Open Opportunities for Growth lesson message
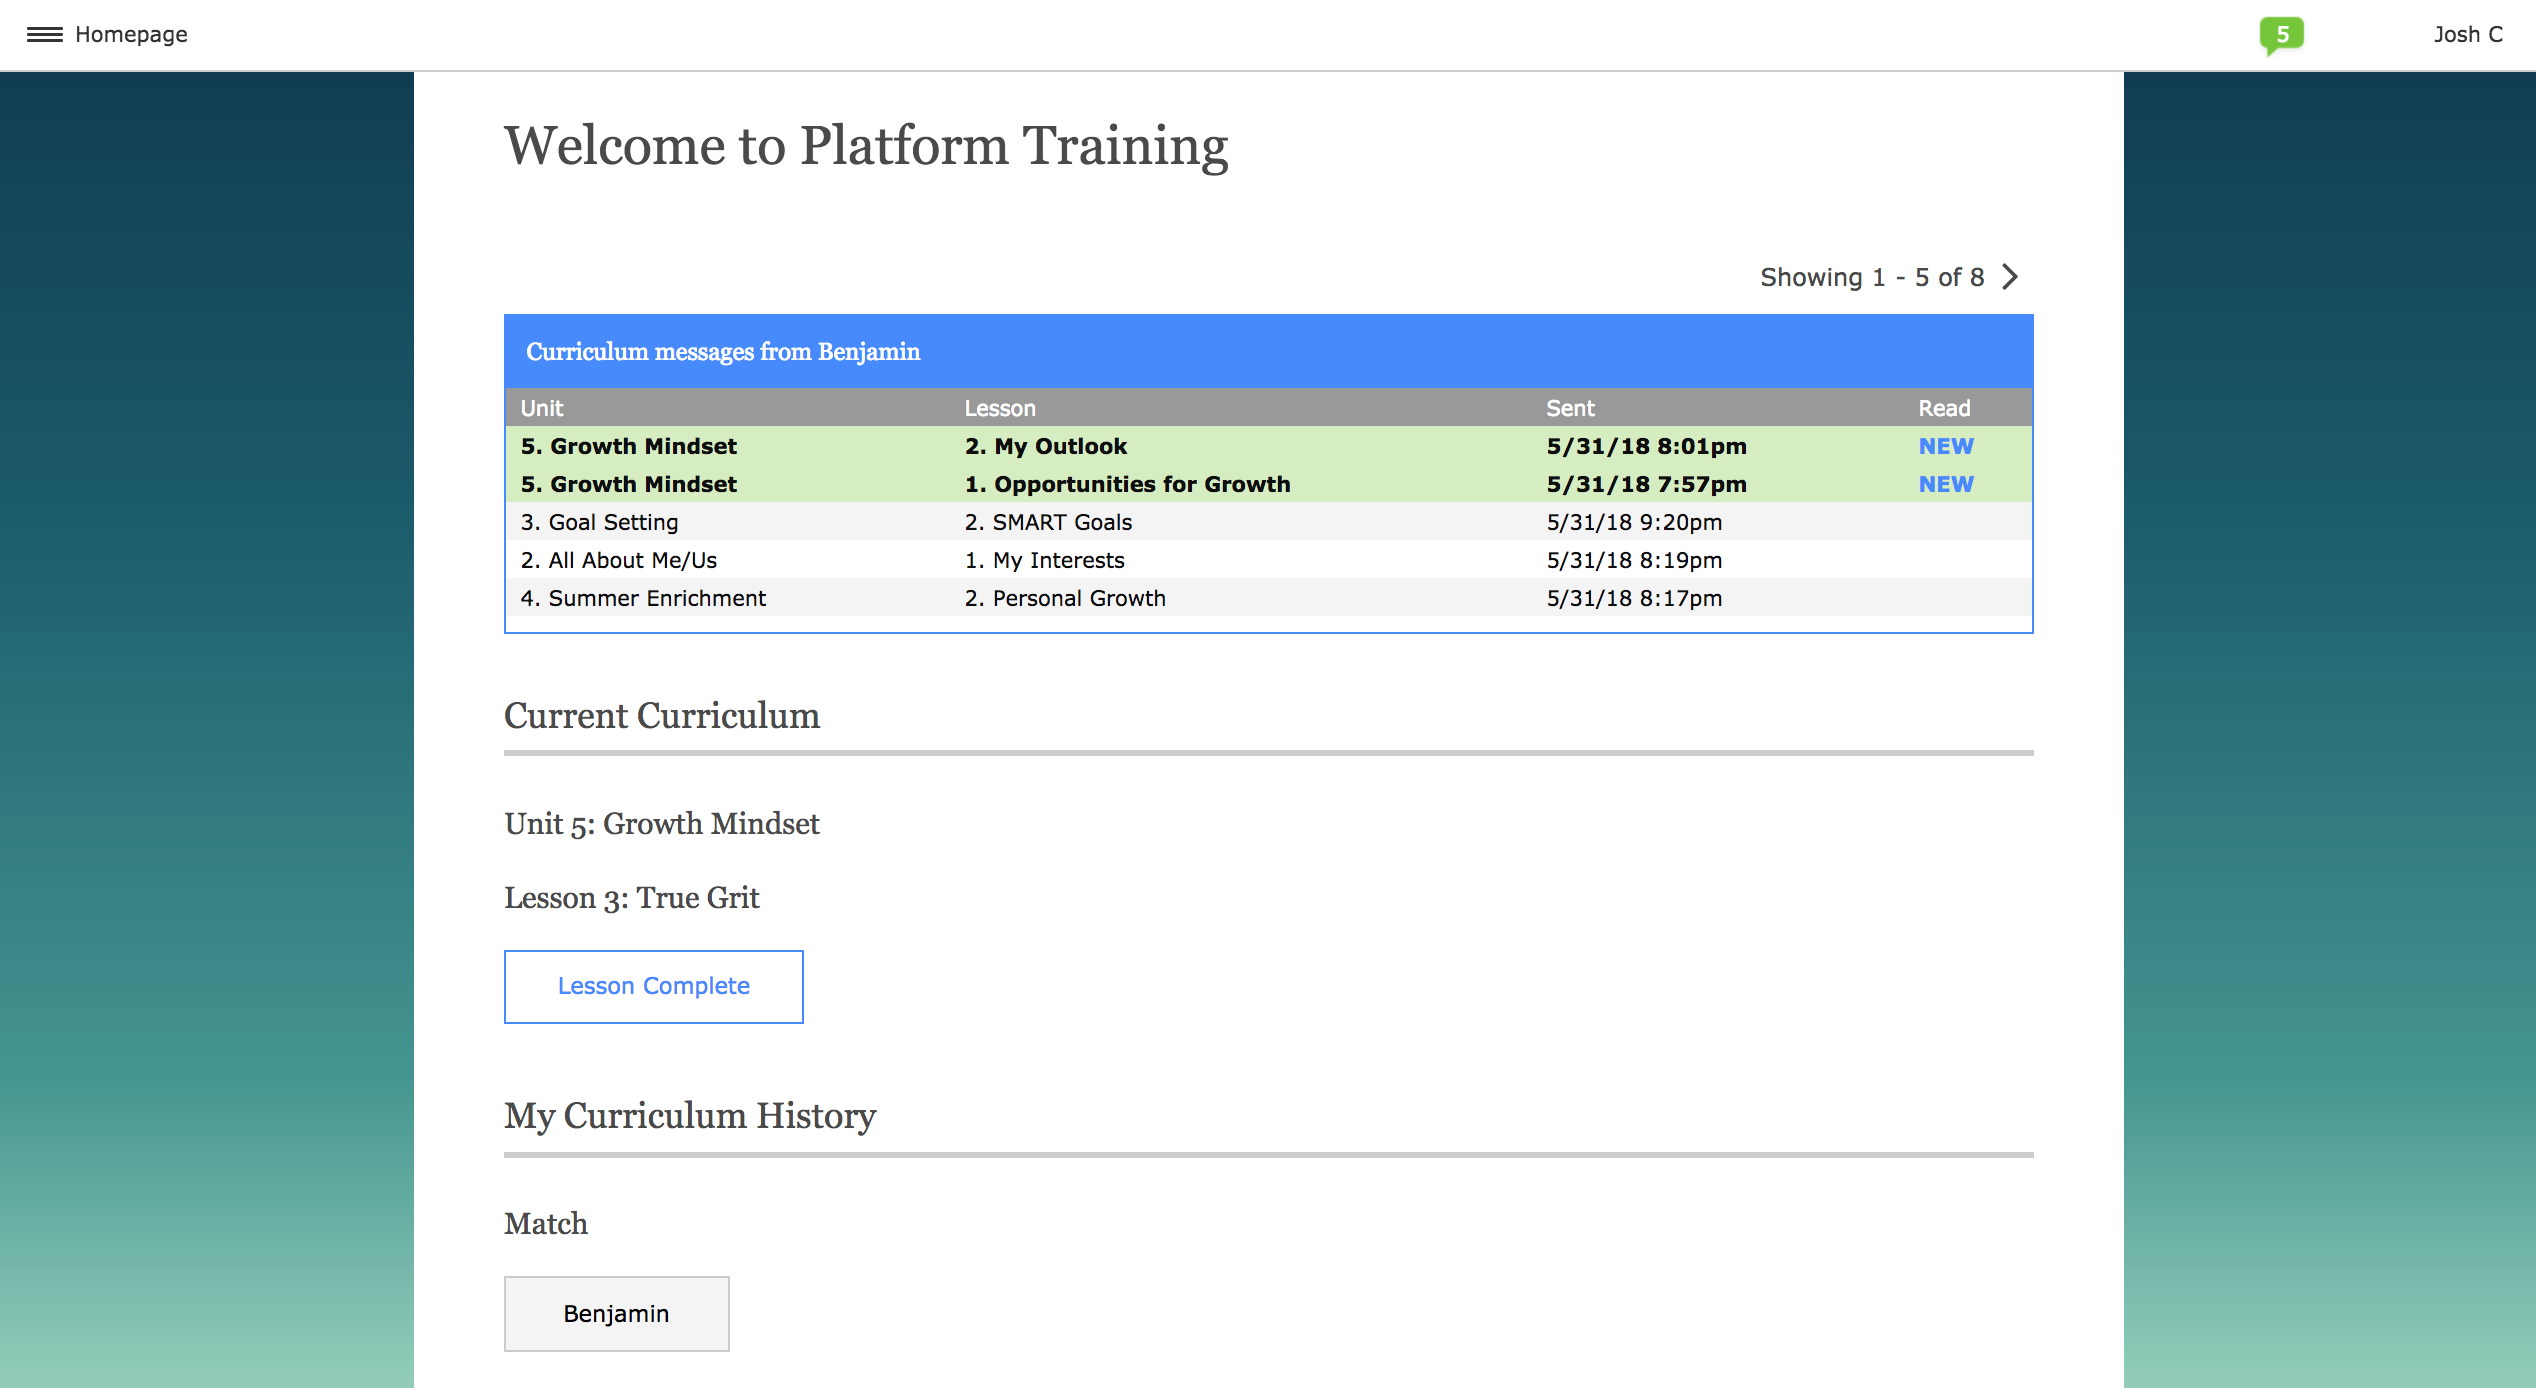The width and height of the screenshot is (2536, 1388). click(x=1127, y=485)
